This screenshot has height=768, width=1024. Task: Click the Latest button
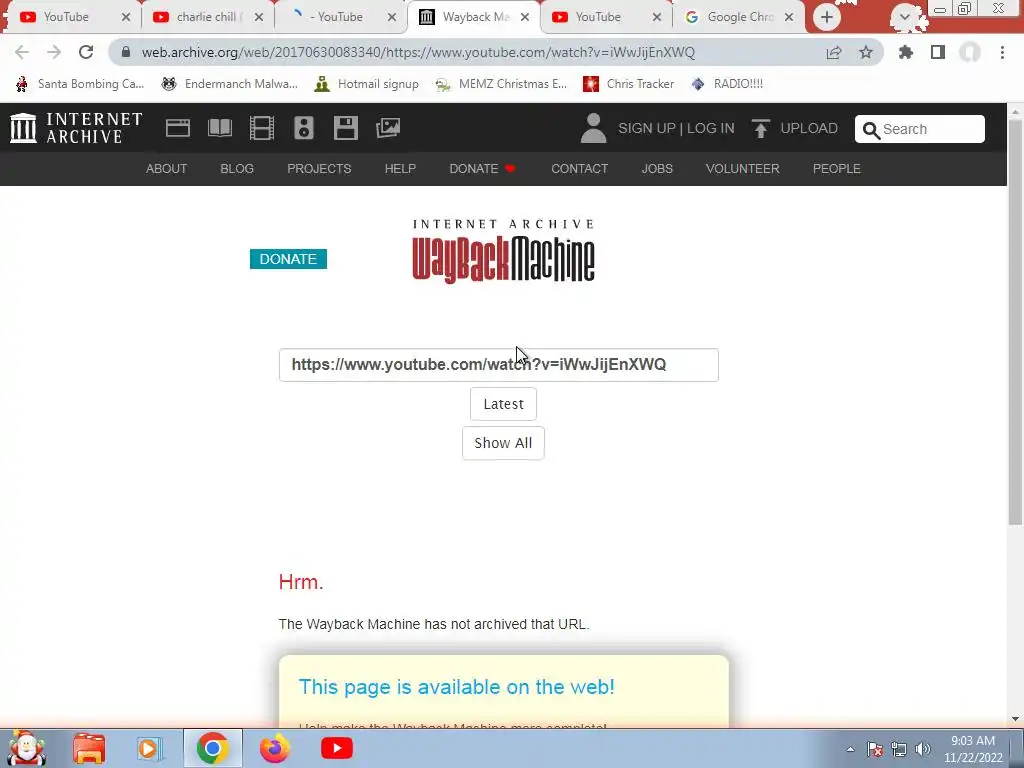tap(504, 404)
